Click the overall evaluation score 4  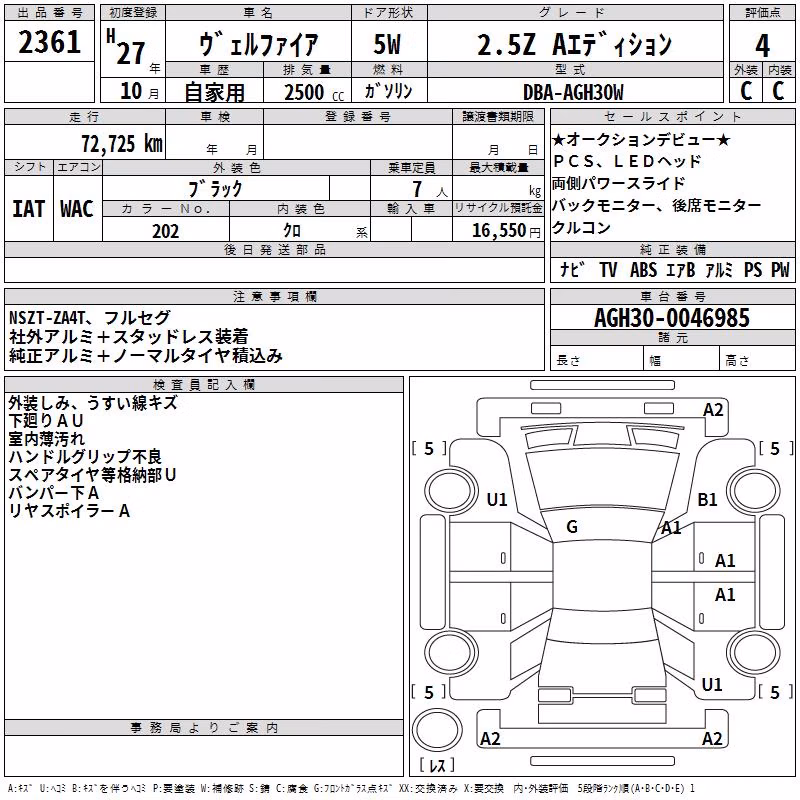point(762,46)
